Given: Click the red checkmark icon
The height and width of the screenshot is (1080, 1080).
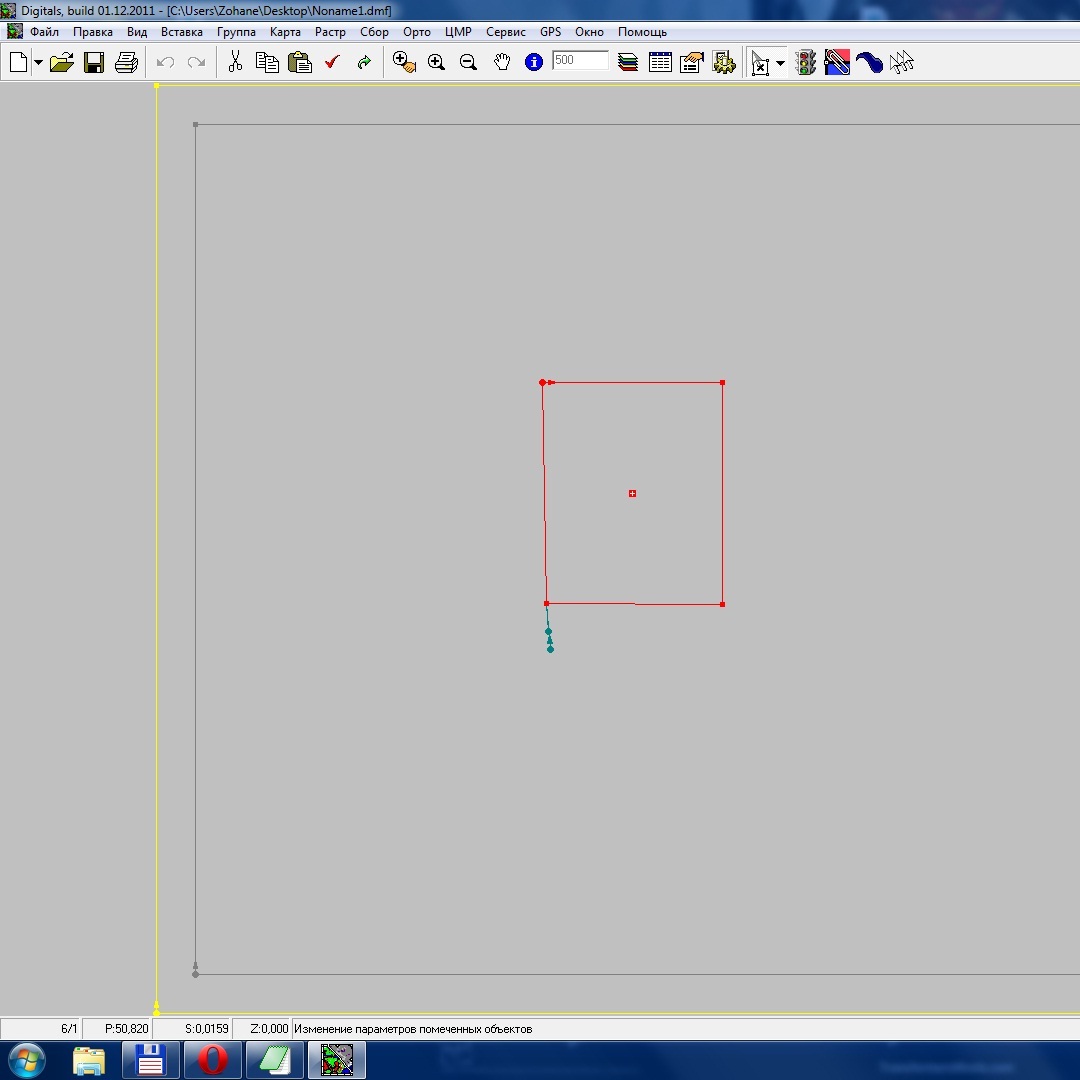Looking at the screenshot, I should tap(332, 62).
